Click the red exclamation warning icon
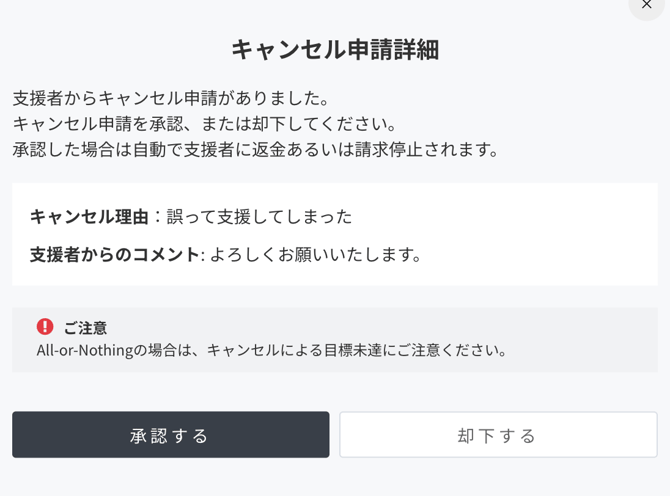The width and height of the screenshot is (670, 496). coord(45,327)
